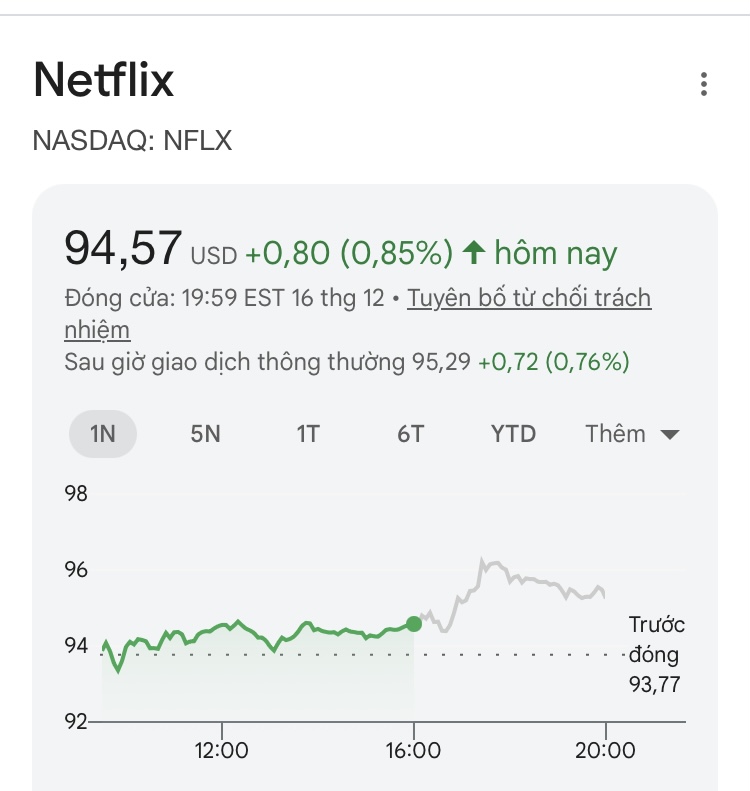
Task: Click the arrow next to Thêm
Action: [670, 435]
